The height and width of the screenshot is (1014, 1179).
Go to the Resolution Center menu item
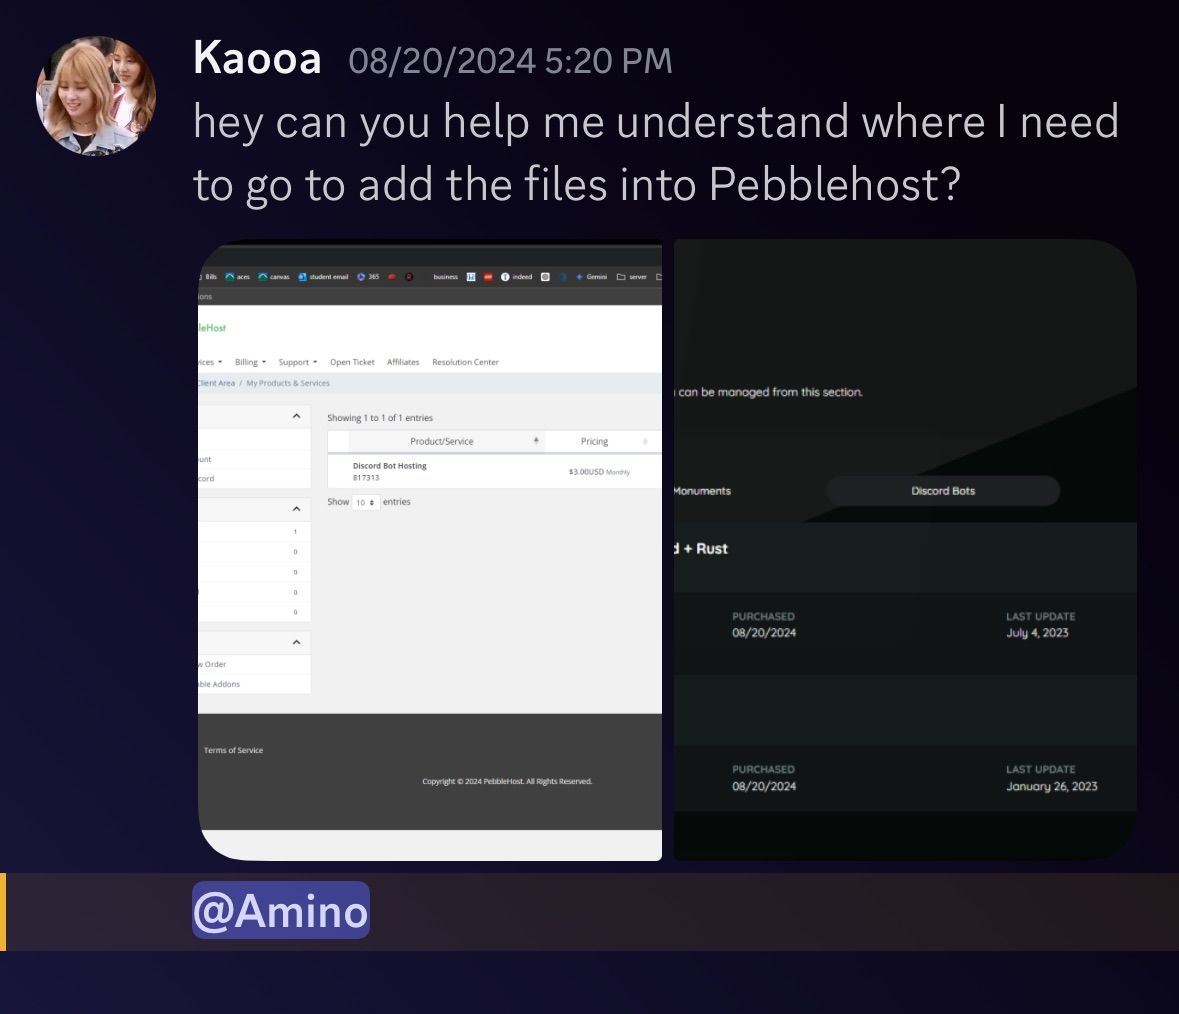point(465,362)
